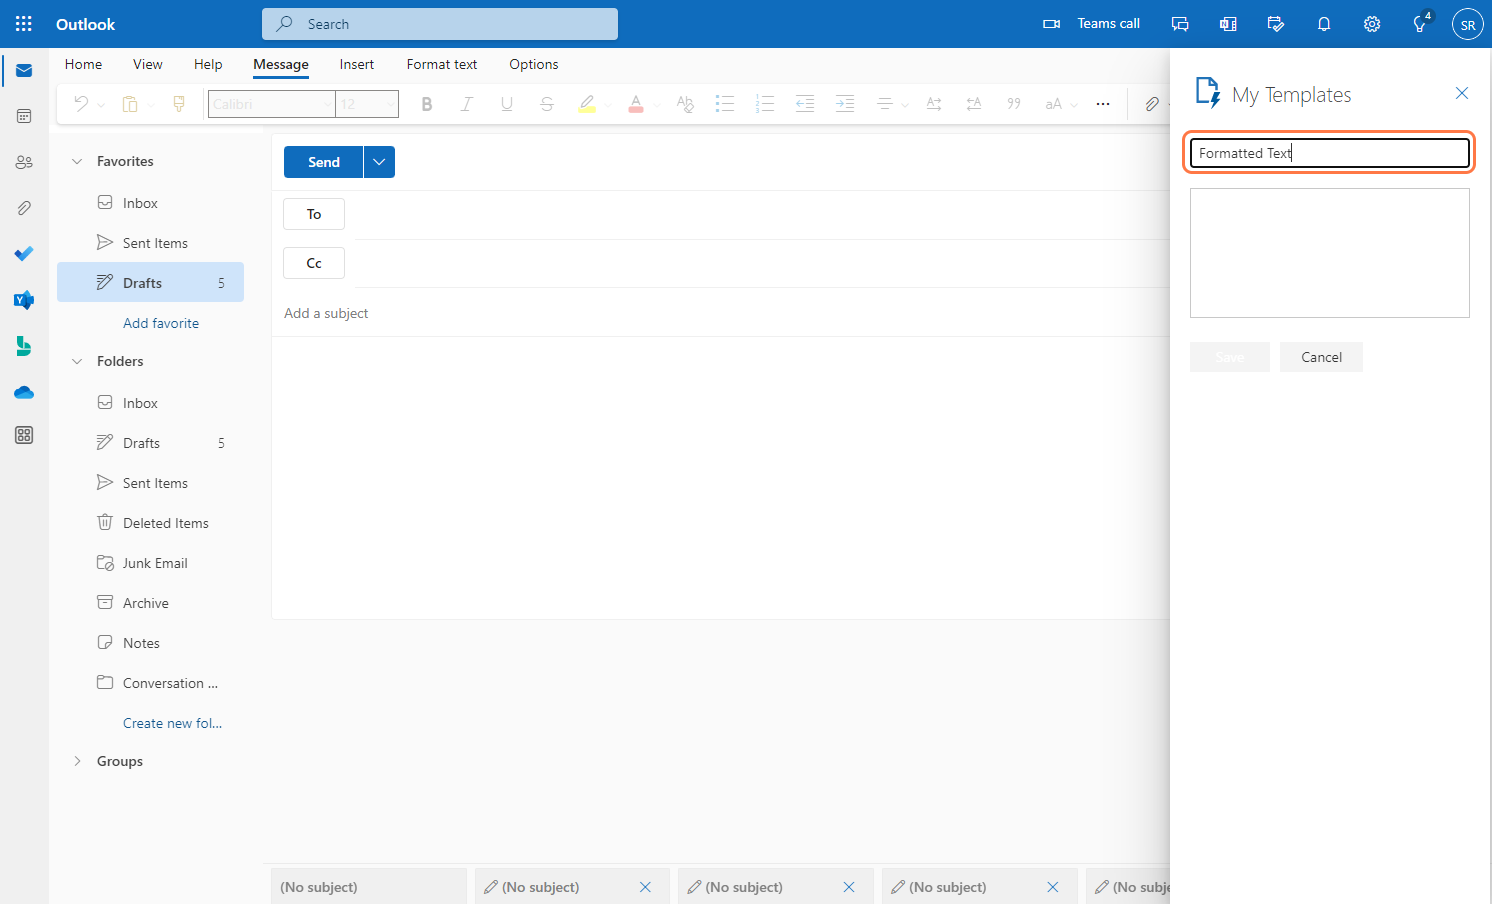Open highlight color dropdown arrow
The width and height of the screenshot is (1492, 904).
[607, 104]
